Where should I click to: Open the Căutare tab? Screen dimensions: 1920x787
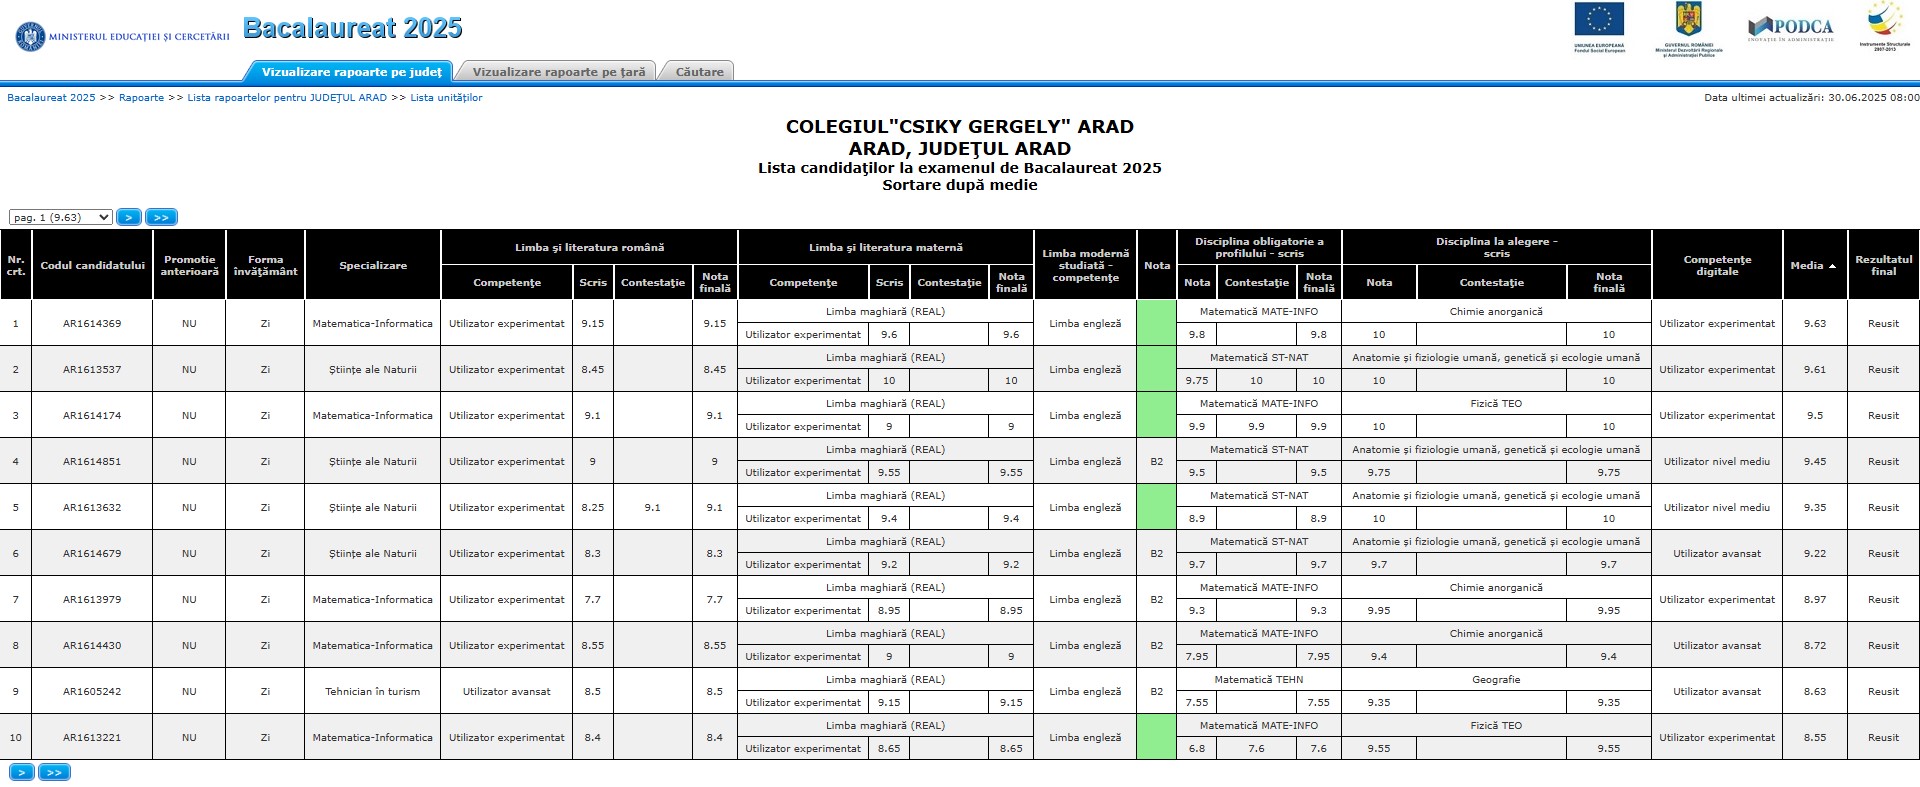click(699, 72)
